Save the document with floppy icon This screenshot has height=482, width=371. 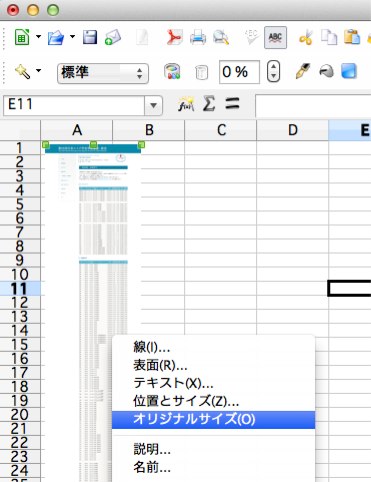pyautogui.click(x=90, y=37)
